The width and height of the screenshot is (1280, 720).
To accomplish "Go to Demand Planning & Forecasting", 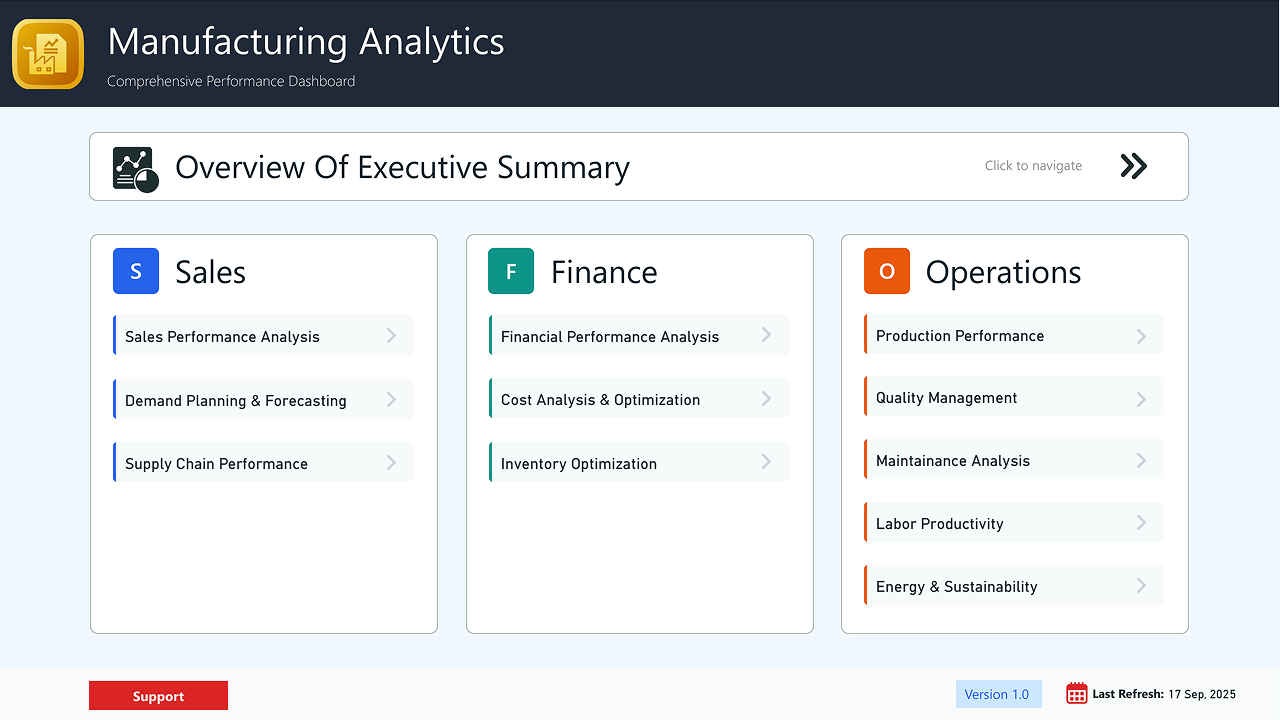I will 236,400.
